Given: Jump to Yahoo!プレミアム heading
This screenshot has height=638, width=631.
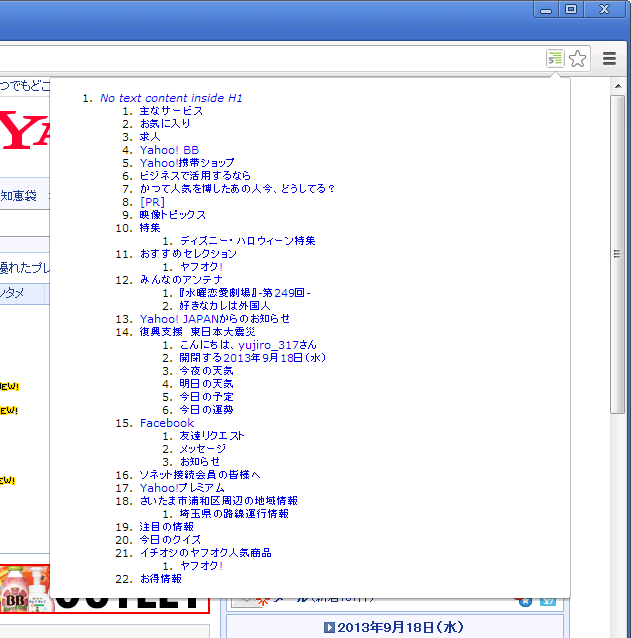Looking at the screenshot, I should click(182, 488).
